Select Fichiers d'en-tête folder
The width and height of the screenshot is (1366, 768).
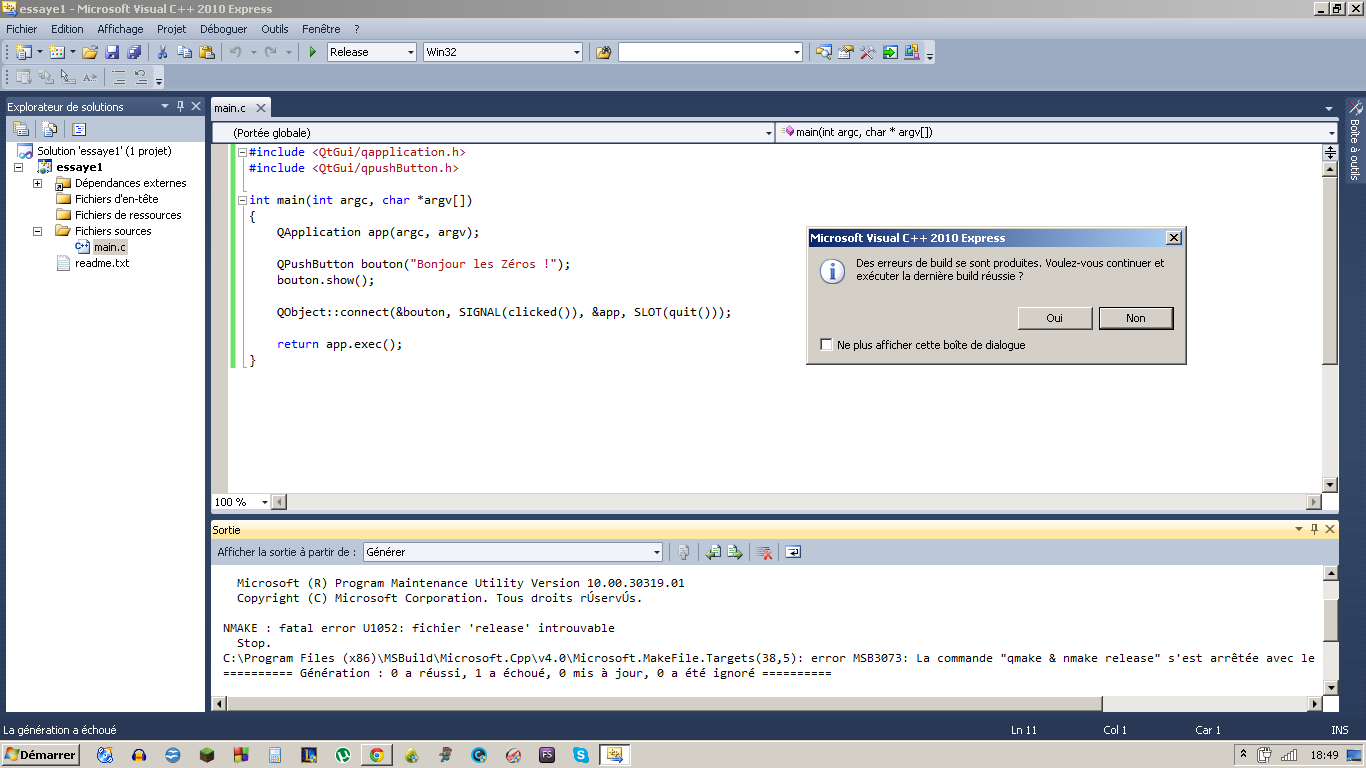(116, 199)
